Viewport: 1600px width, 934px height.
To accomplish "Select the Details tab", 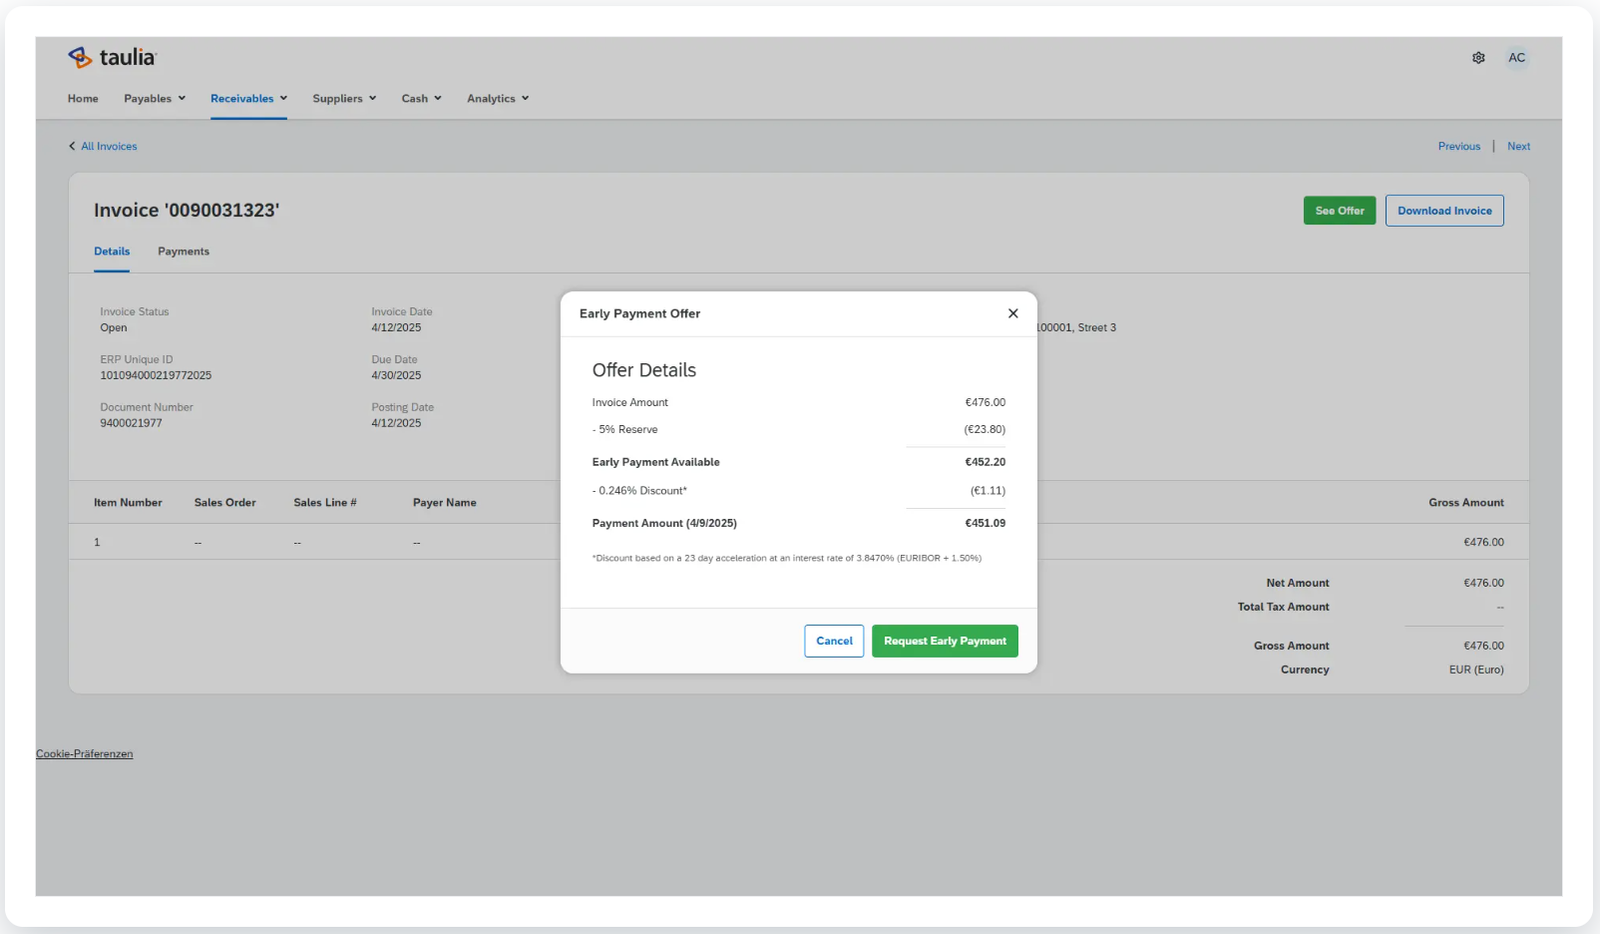I will [x=112, y=252].
